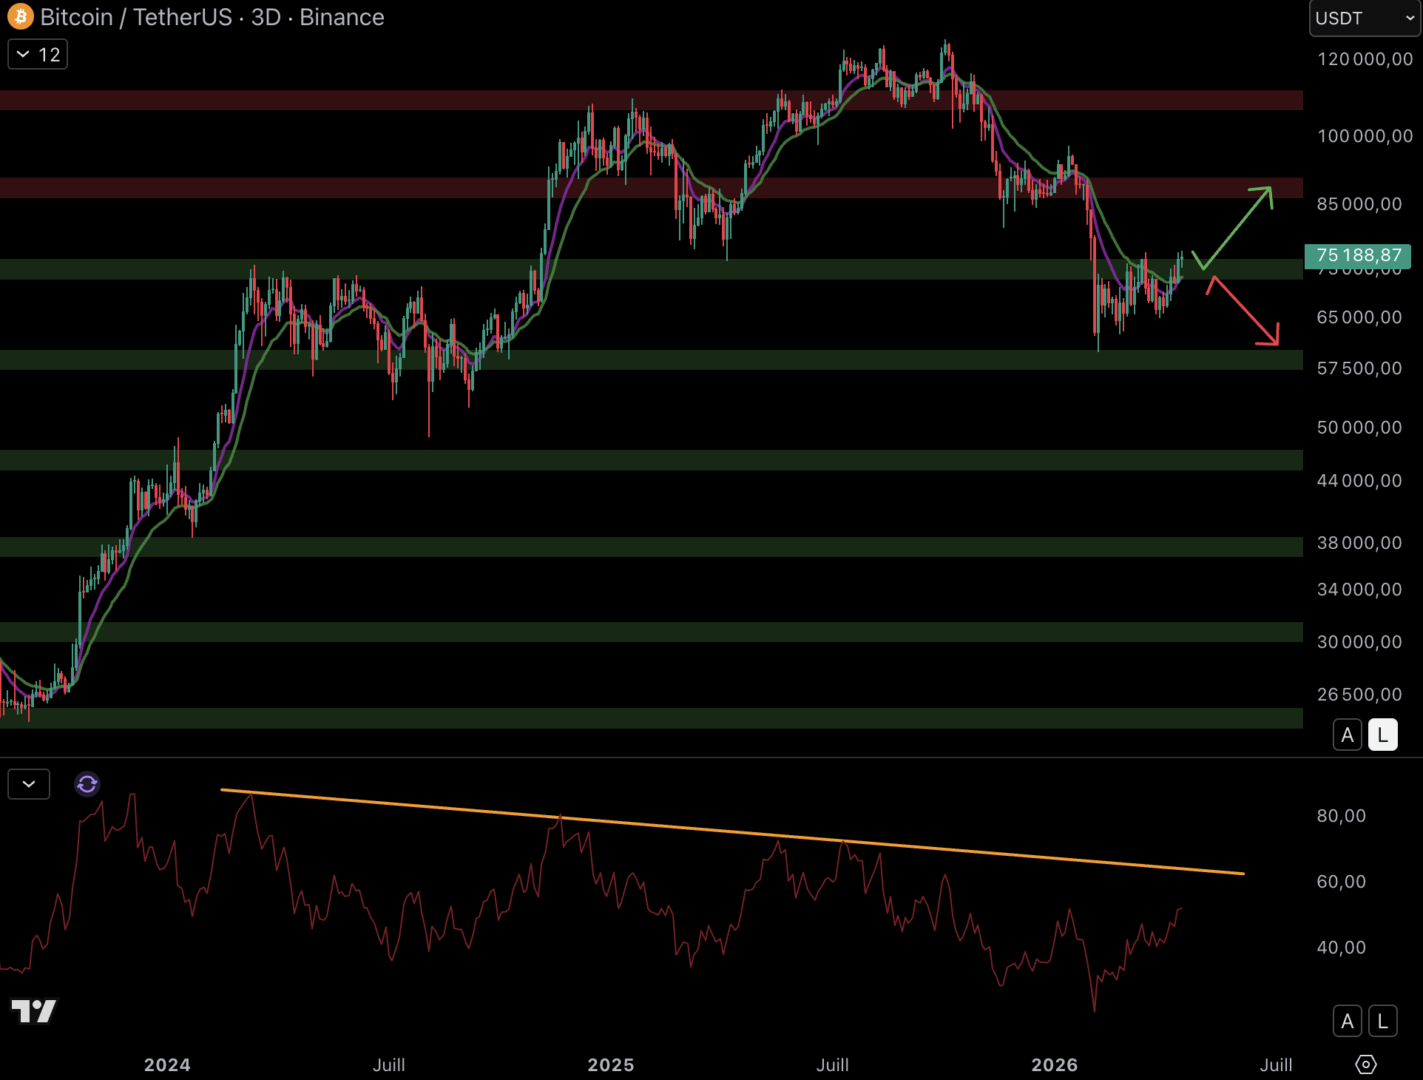Click the 75 188,87 current price label
Viewport: 1423px width, 1080px height.
pyautogui.click(x=1357, y=256)
